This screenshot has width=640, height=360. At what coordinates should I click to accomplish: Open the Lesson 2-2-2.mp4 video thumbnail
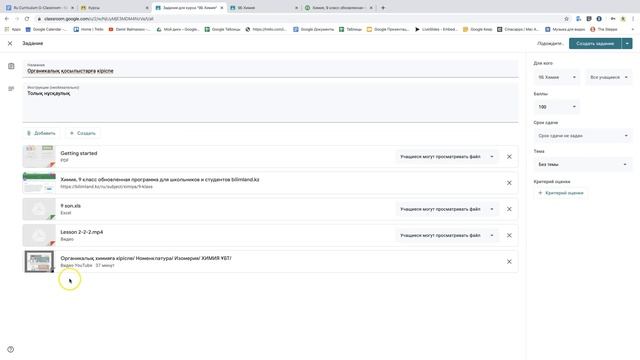coord(39,235)
